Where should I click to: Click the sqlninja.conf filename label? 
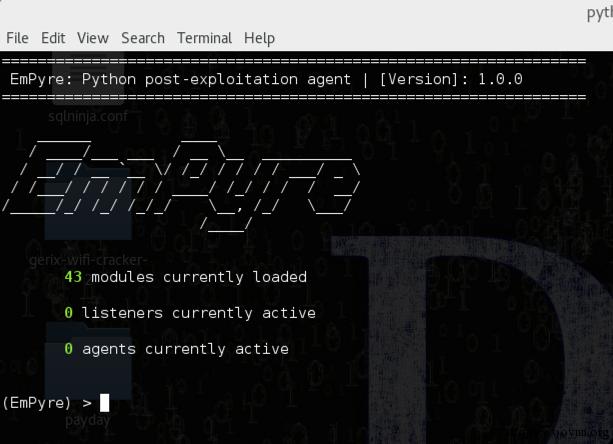88,116
